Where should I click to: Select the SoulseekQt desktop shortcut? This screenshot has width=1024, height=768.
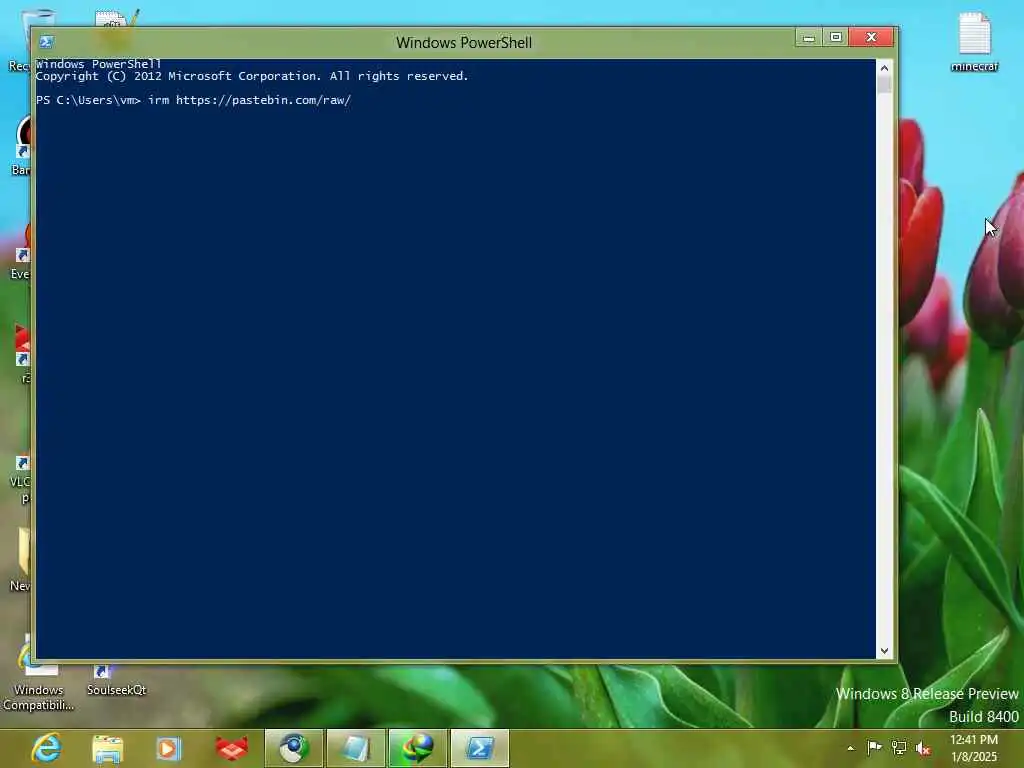click(116, 681)
